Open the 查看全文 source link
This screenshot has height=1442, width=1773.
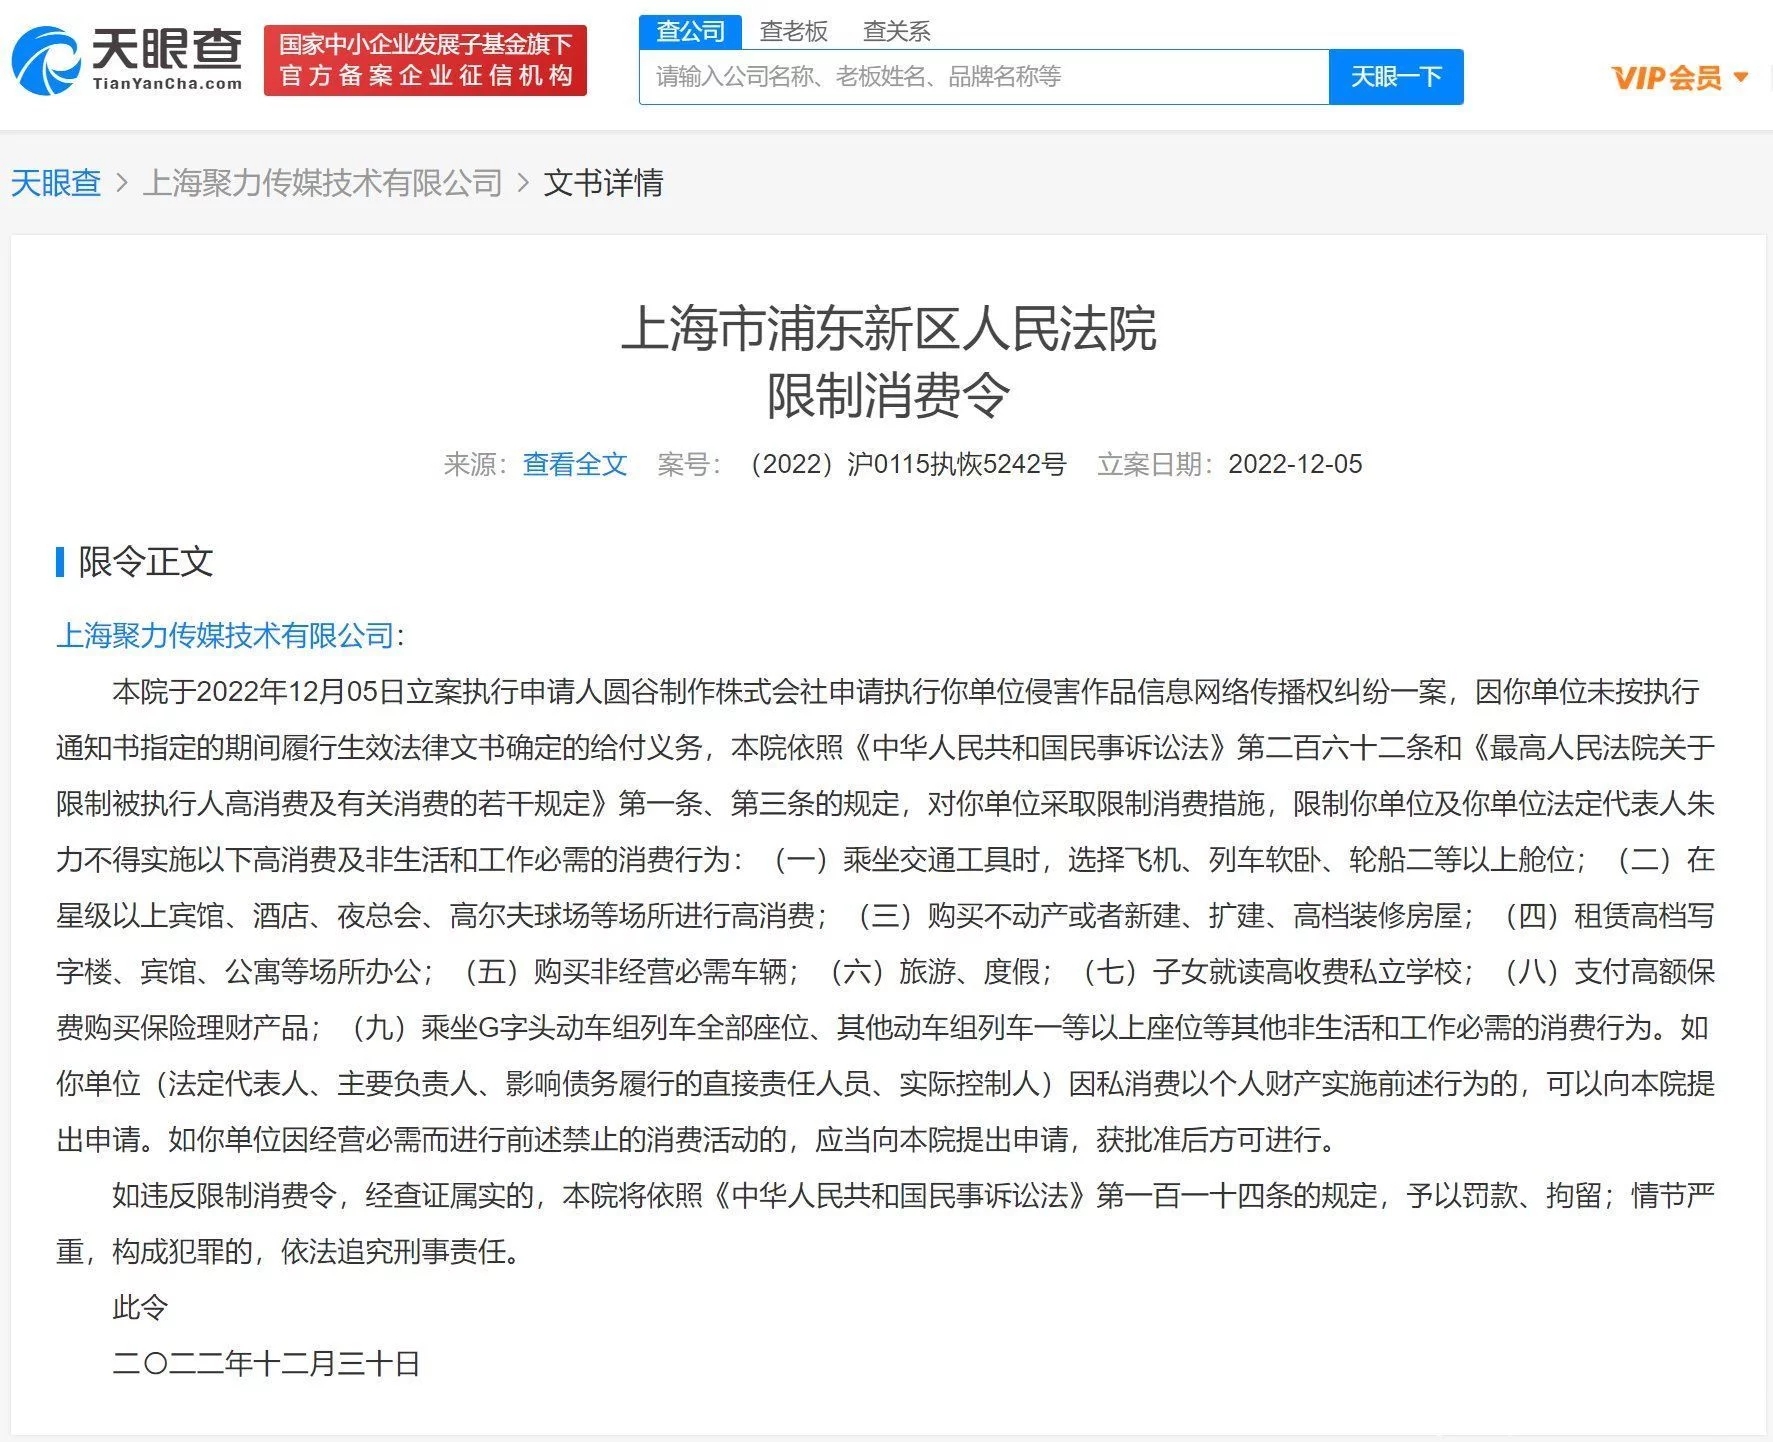click(575, 464)
